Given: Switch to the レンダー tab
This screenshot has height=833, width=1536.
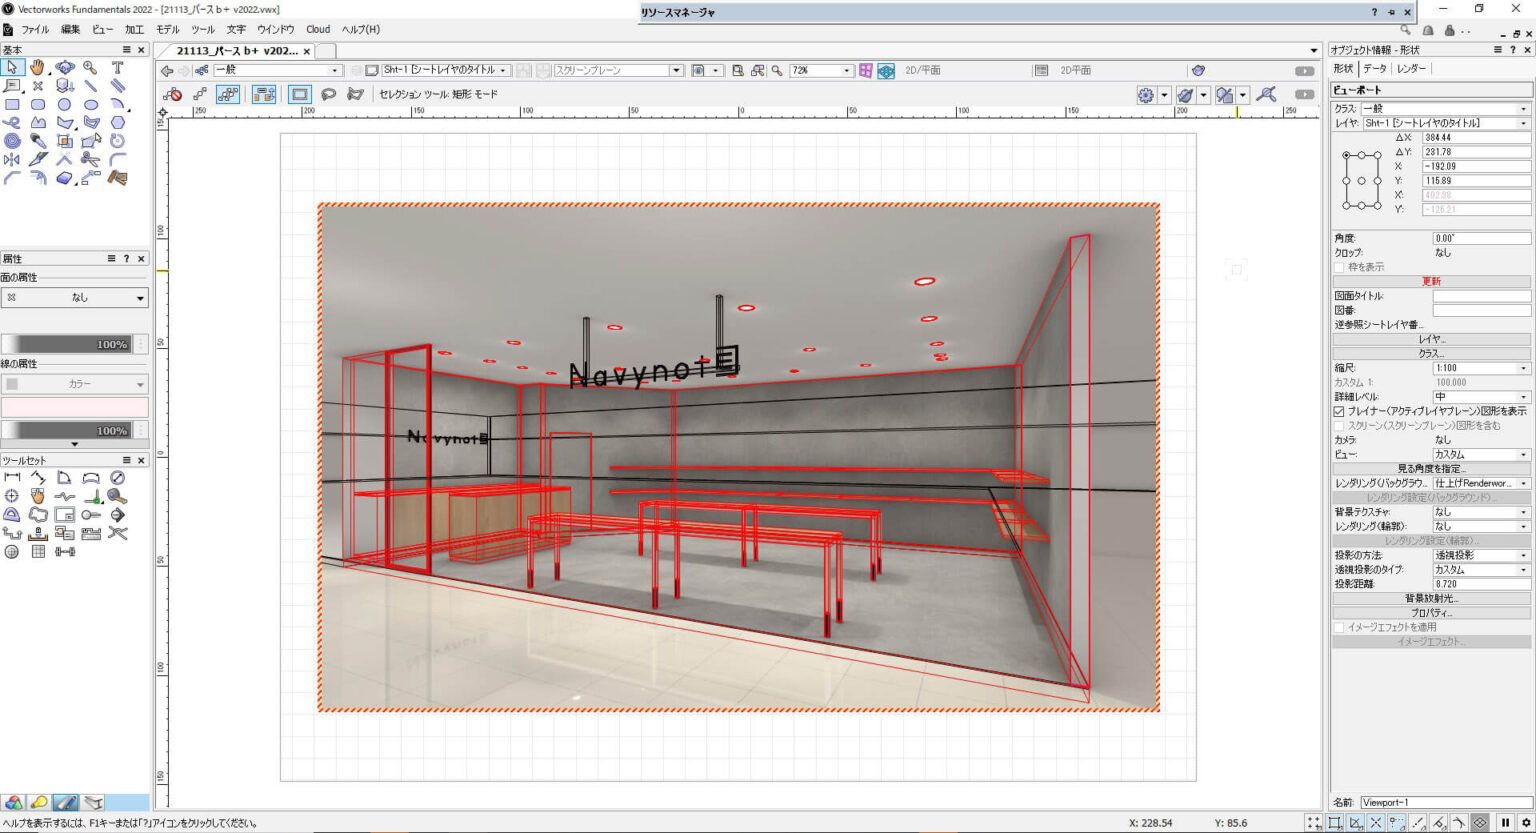Looking at the screenshot, I should (x=1412, y=68).
